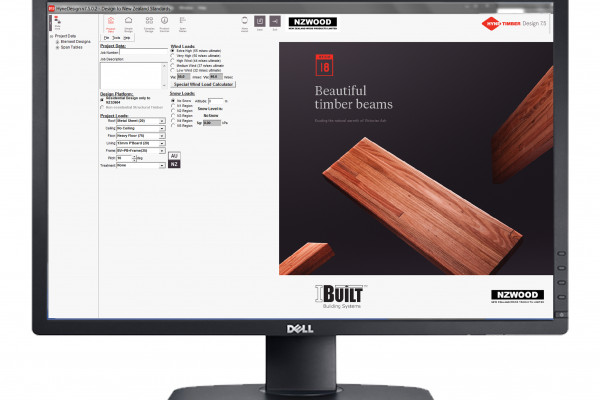Click the NZWOOD logo in the toolbar
Screen dimensions: 600x400
pos(313,23)
